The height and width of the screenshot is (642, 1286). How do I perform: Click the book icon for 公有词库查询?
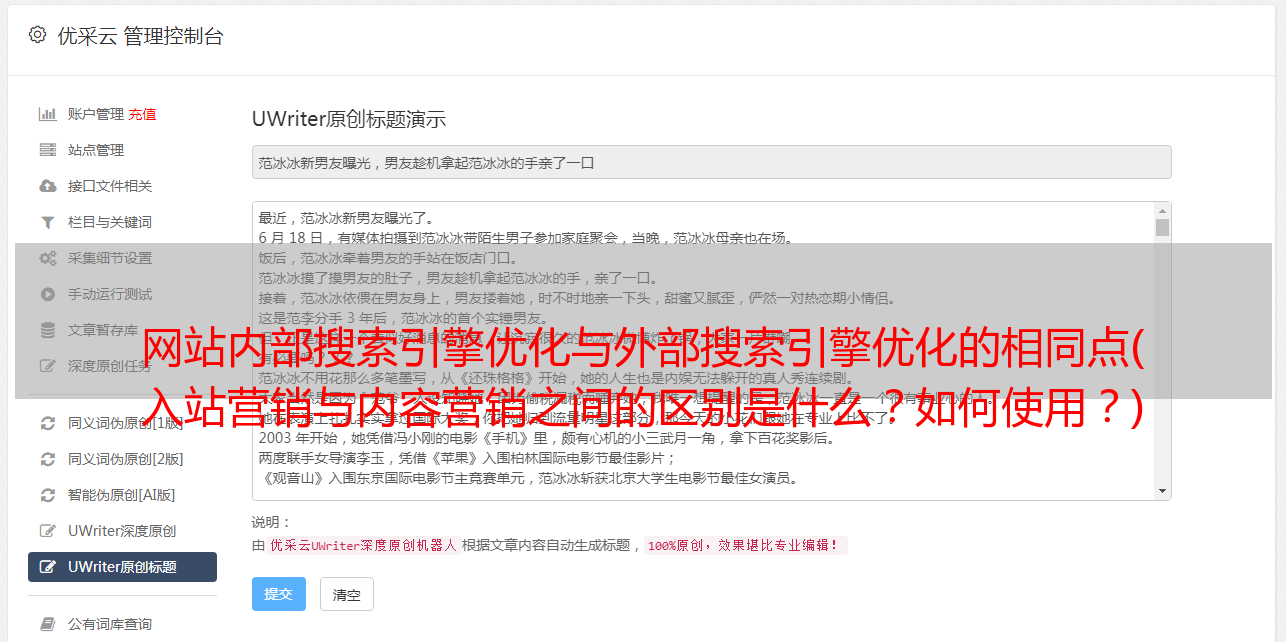pos(47,624)
